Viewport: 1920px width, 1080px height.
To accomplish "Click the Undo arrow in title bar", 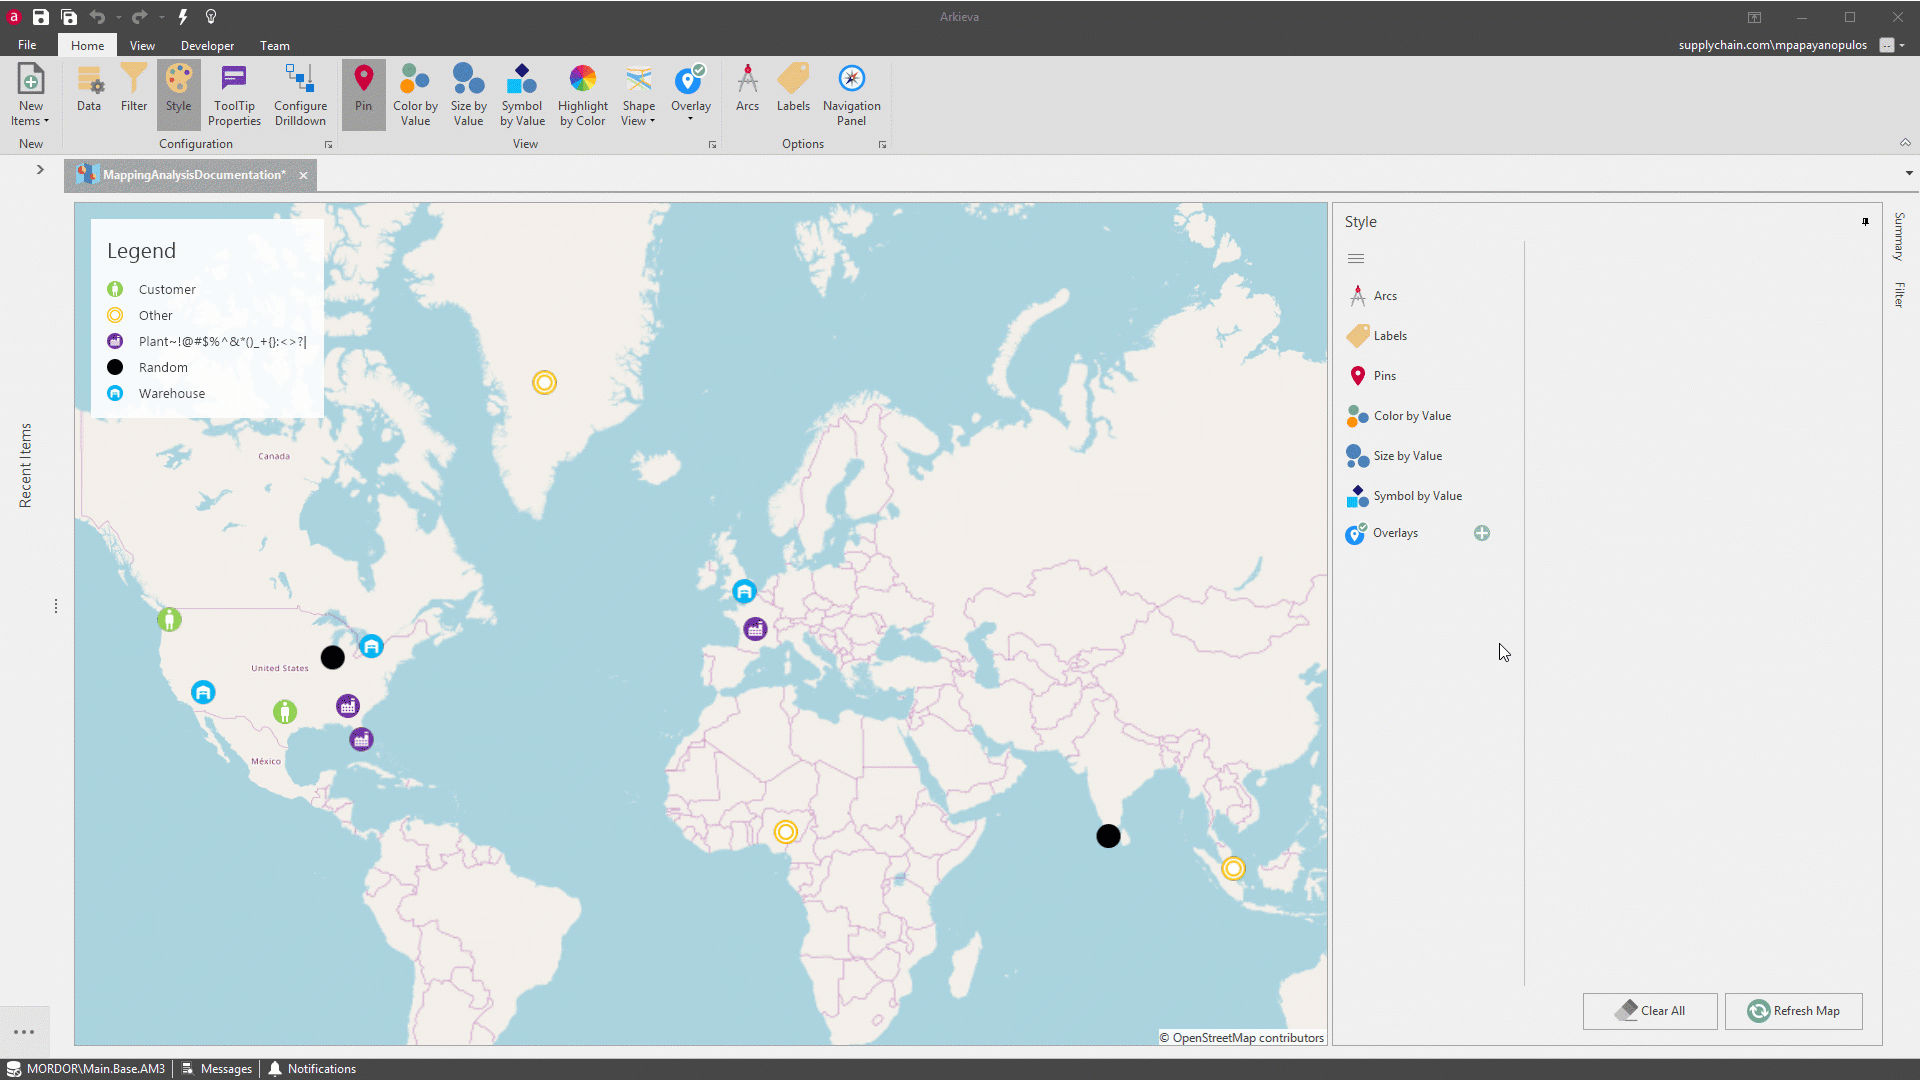I will click(97, 17).
